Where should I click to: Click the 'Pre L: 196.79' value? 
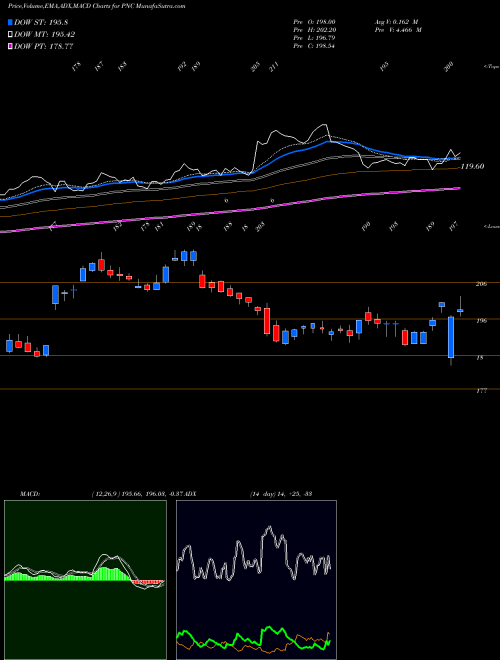tap(314, 38)
